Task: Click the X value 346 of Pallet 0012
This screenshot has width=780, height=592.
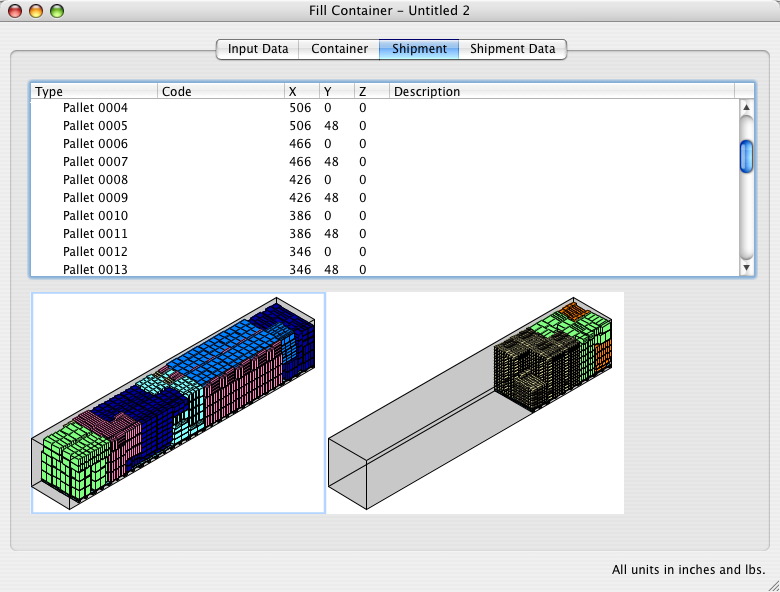Action: [300, 252]
